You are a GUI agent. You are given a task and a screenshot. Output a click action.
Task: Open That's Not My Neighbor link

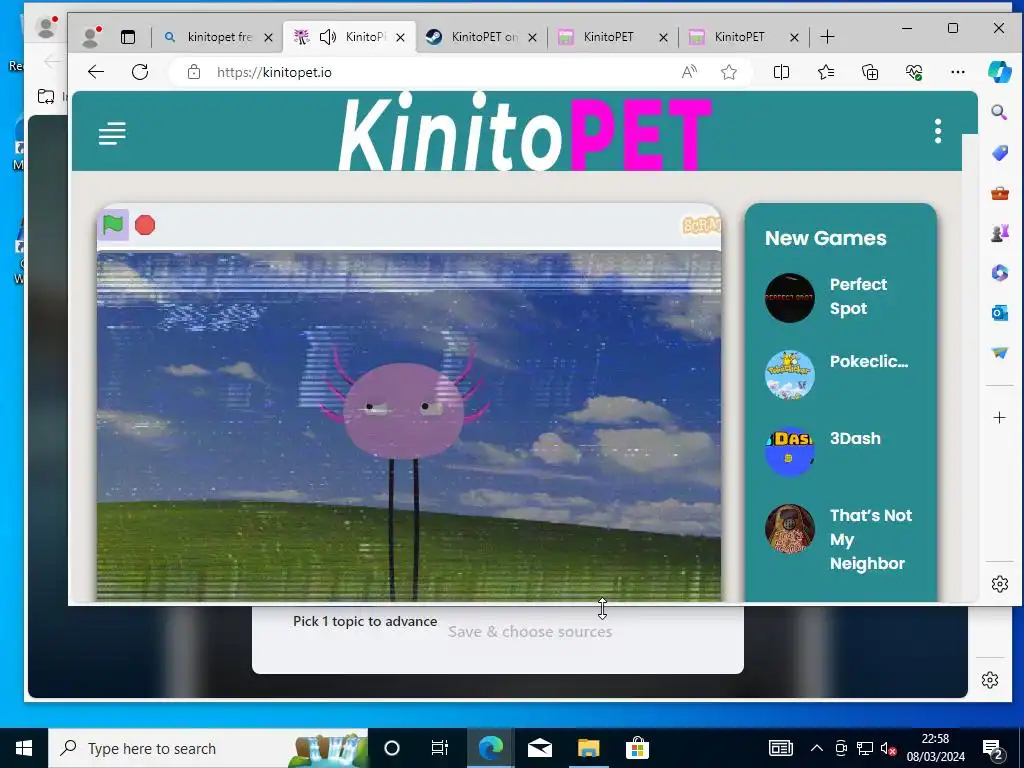[x=871, y=539]
